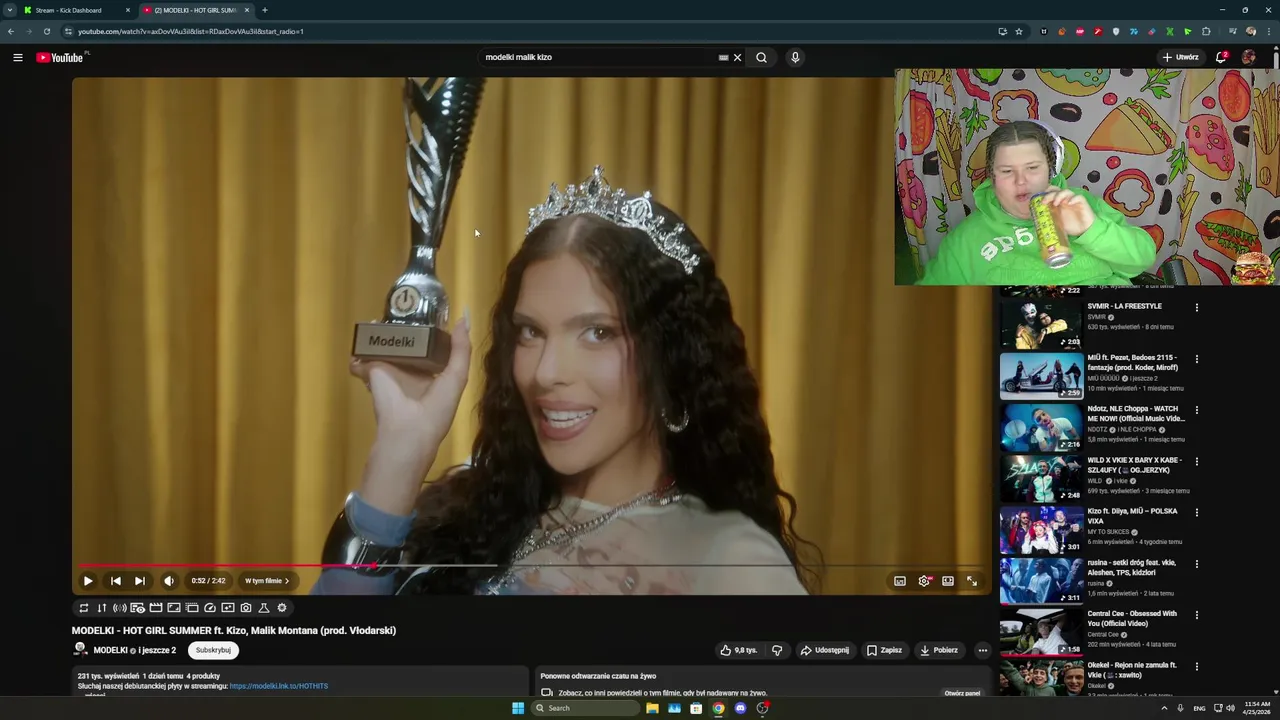Subscribe with the Subskrybuj button

tap(213, 650)
